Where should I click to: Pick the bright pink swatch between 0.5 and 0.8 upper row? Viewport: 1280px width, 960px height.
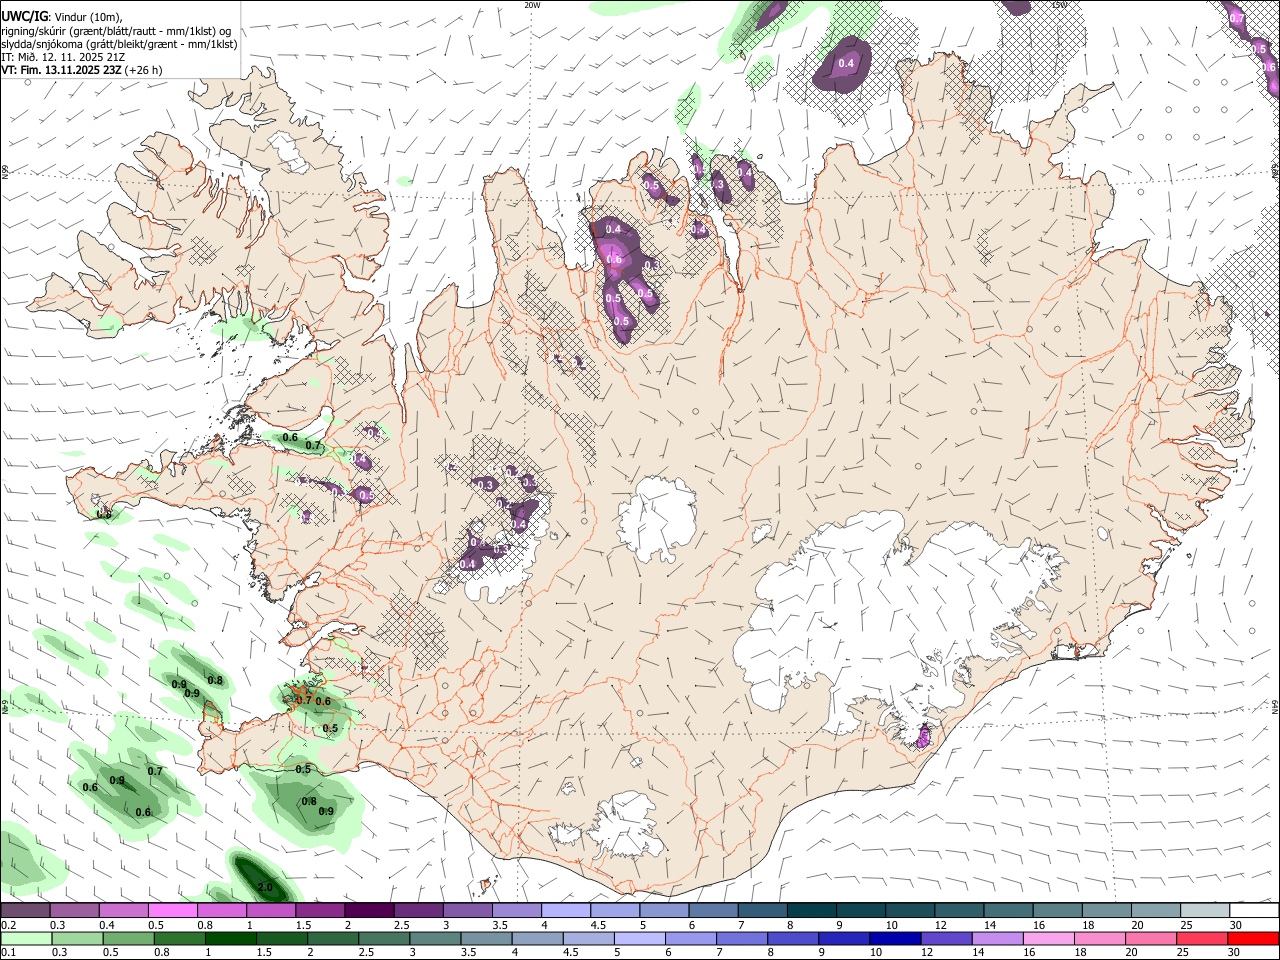pyautogui.click(x=172, y=911)
